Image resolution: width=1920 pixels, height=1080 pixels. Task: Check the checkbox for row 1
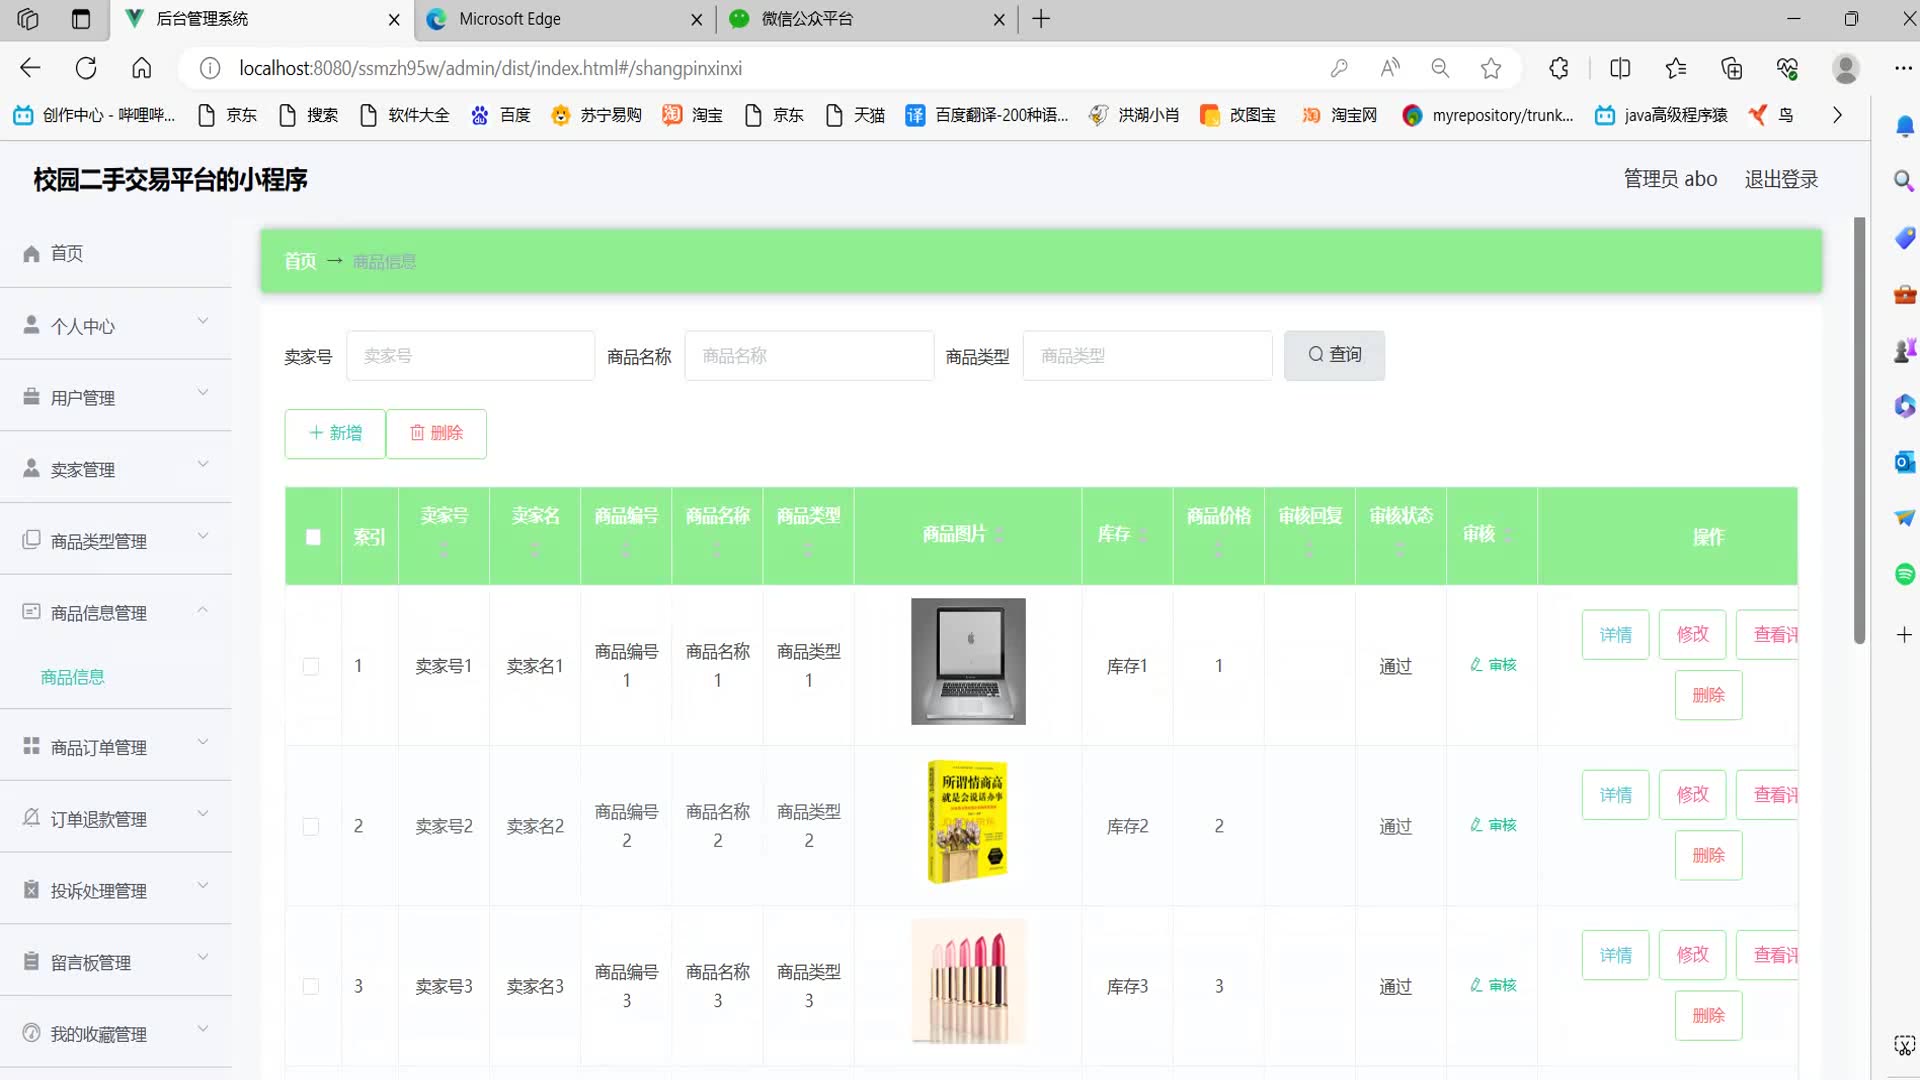coord(311,666)
